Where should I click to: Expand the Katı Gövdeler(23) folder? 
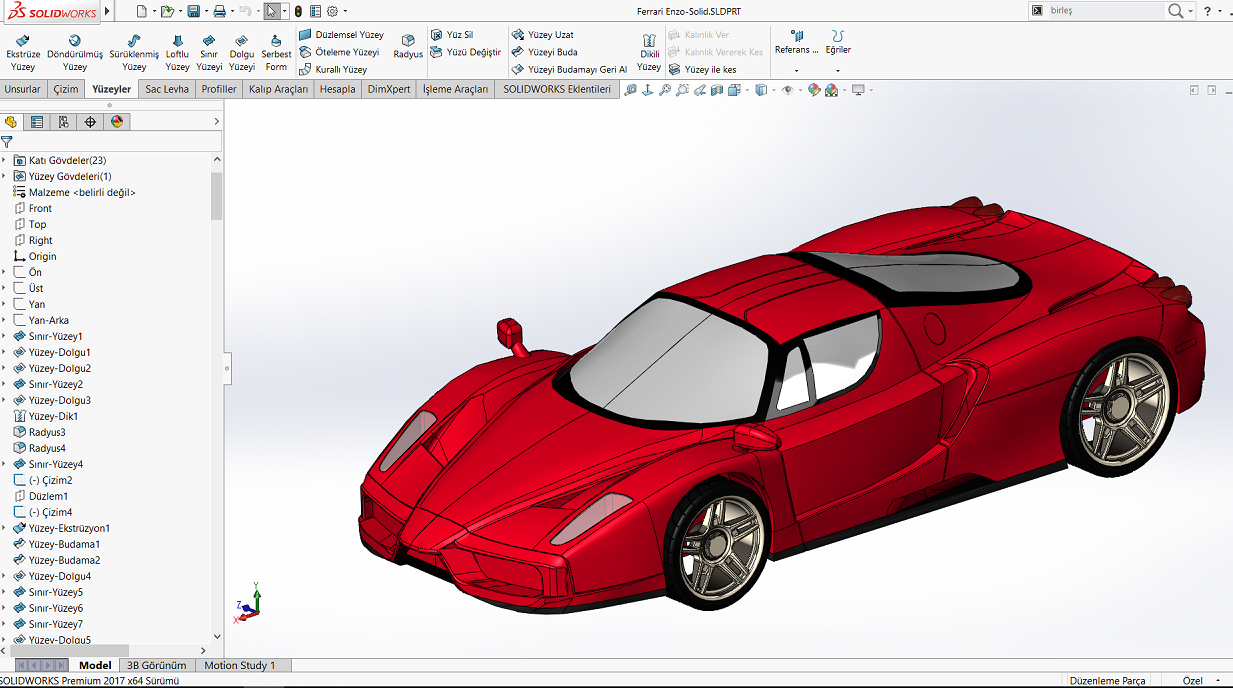[x=4, y=160]
